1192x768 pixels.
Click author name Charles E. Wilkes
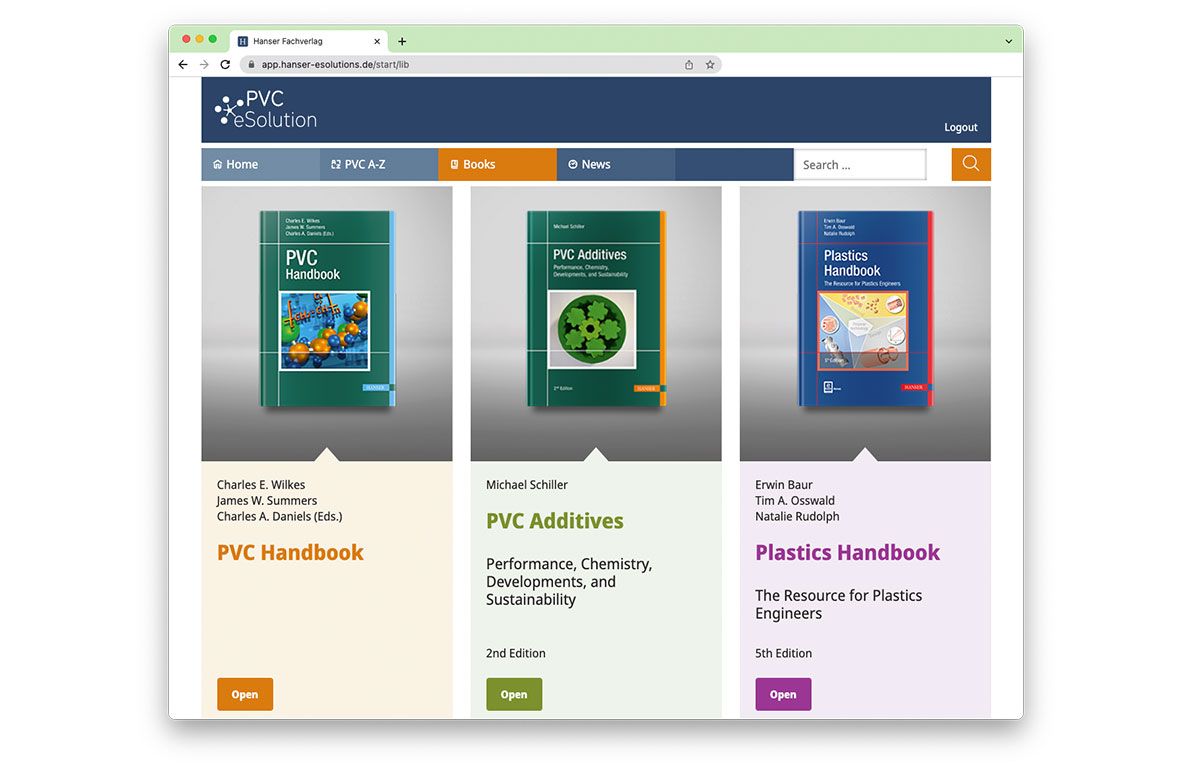261,484
